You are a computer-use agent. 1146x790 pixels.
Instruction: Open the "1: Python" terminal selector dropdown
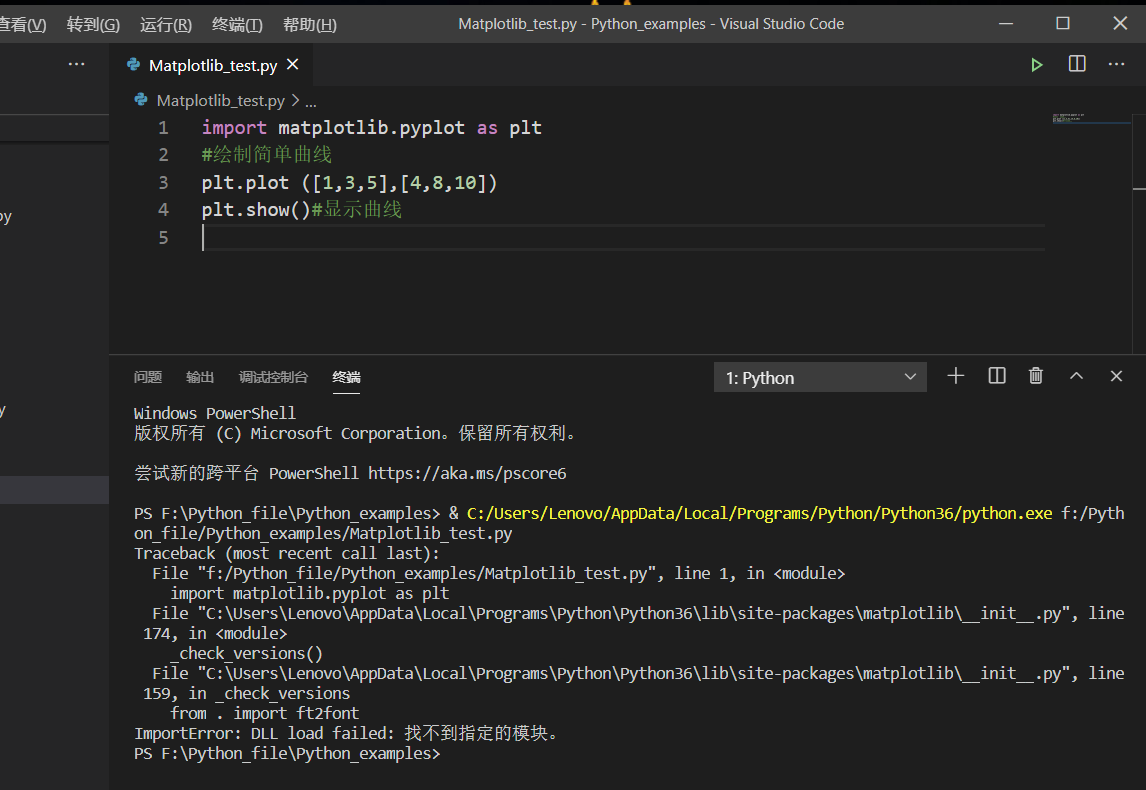click(820, 377)
